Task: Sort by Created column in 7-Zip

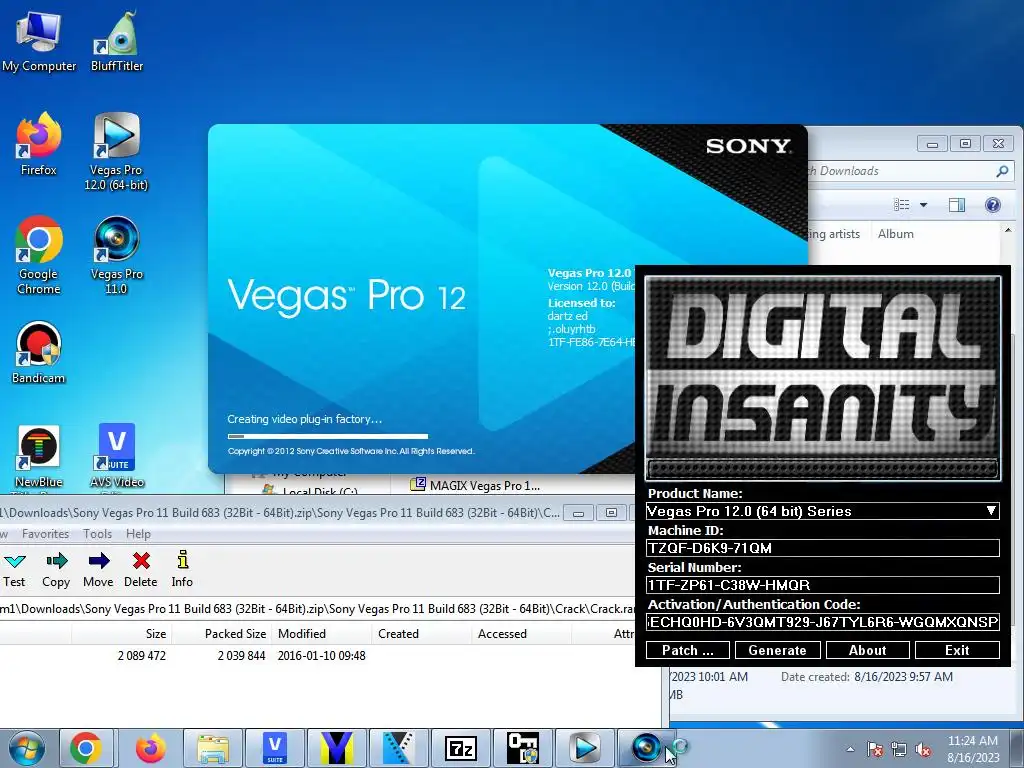Action: (x=422, y=633)
